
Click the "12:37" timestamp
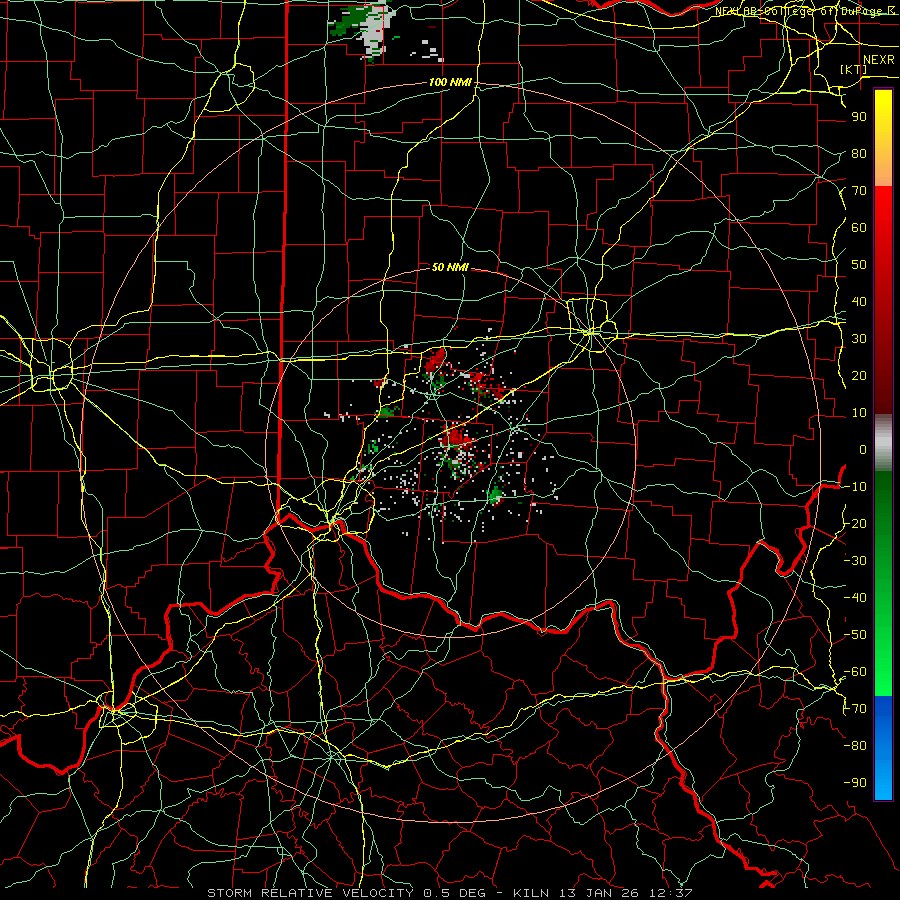(670, 893)
